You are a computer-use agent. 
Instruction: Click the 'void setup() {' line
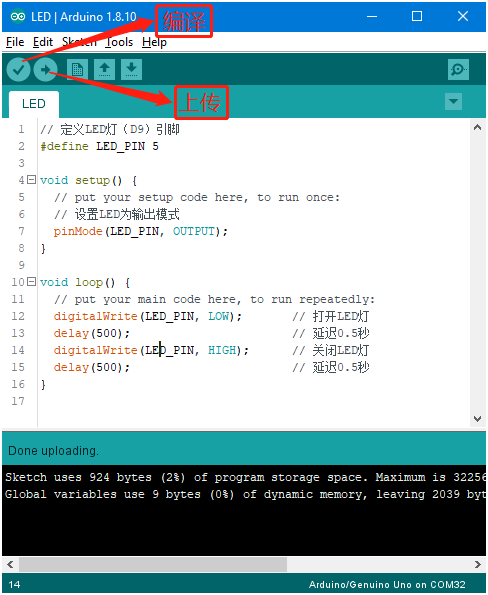coord(88,180)
